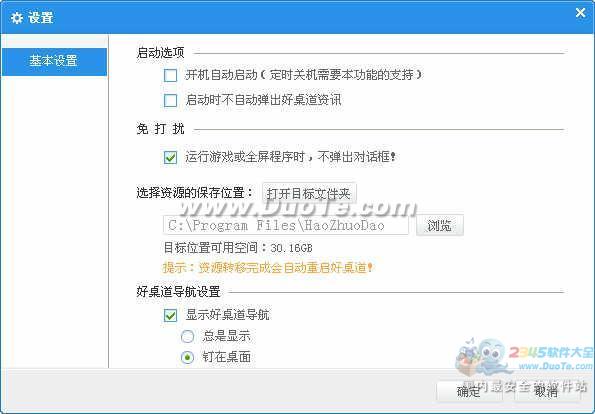This screenshot has height=414, width=595.
Task: Close the 设置 dialog with the X
Action: [x=580, y=13]
